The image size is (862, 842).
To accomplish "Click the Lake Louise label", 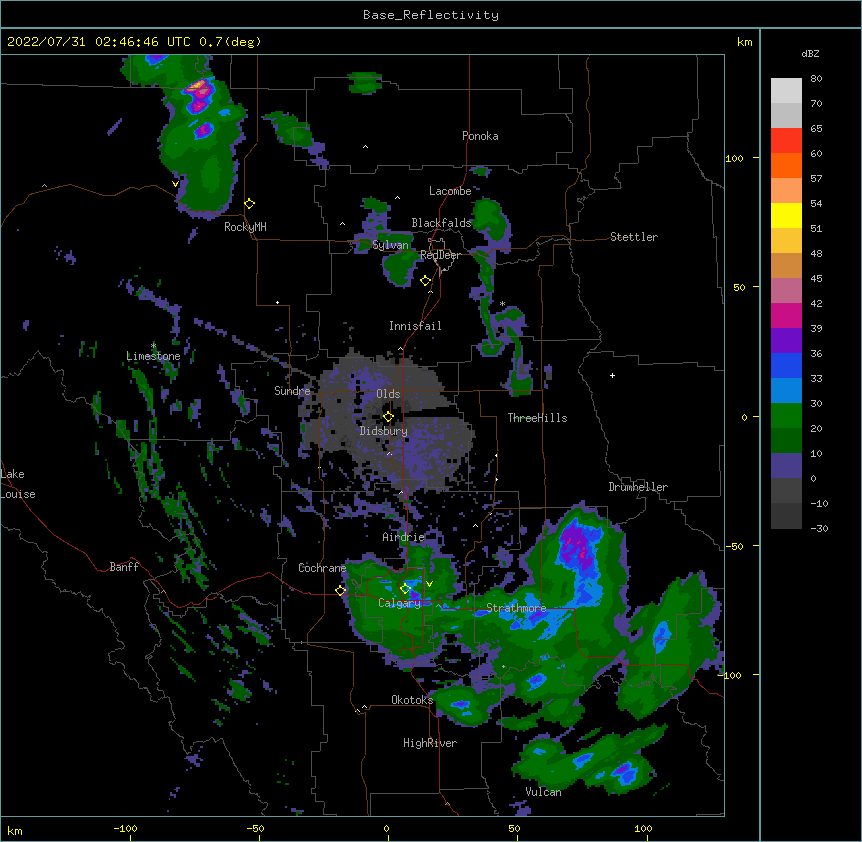I will pyautogui.click(x=18, y=484).
